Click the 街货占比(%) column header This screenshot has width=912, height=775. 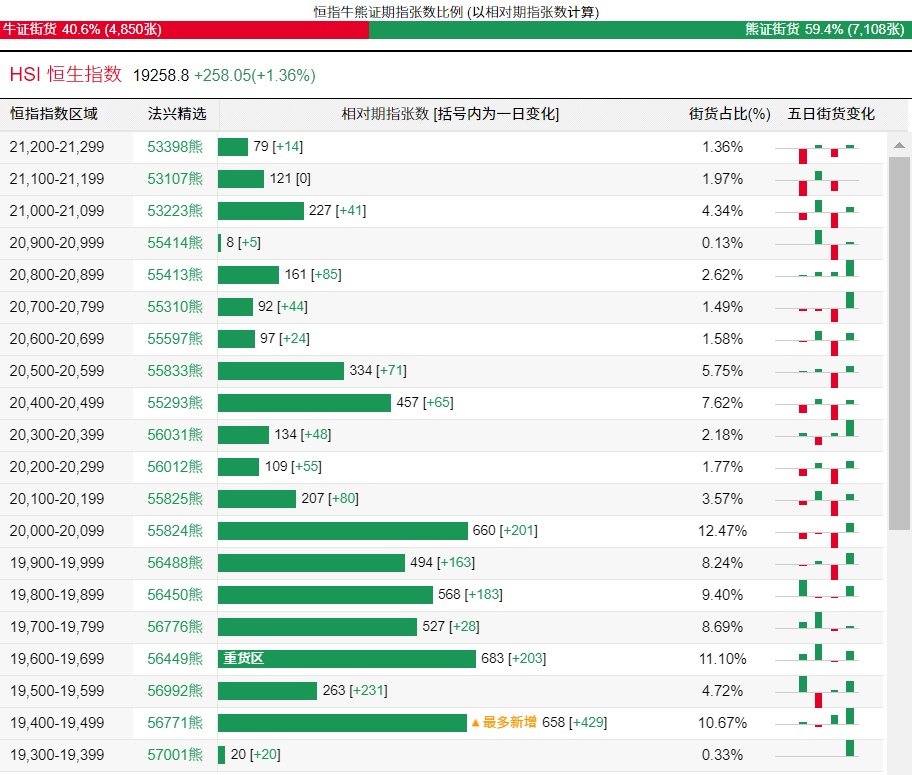(729, 114)
